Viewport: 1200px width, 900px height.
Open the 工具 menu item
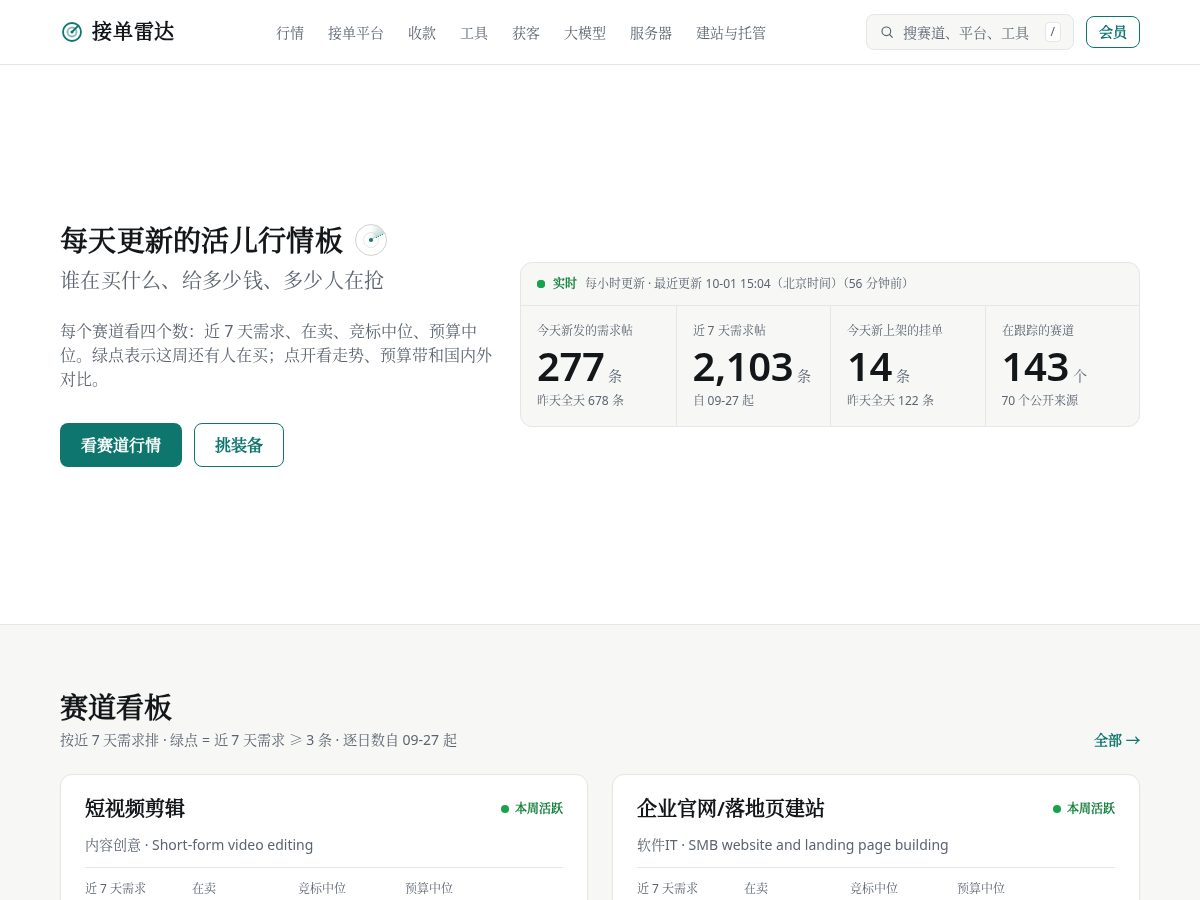(474, 33)
